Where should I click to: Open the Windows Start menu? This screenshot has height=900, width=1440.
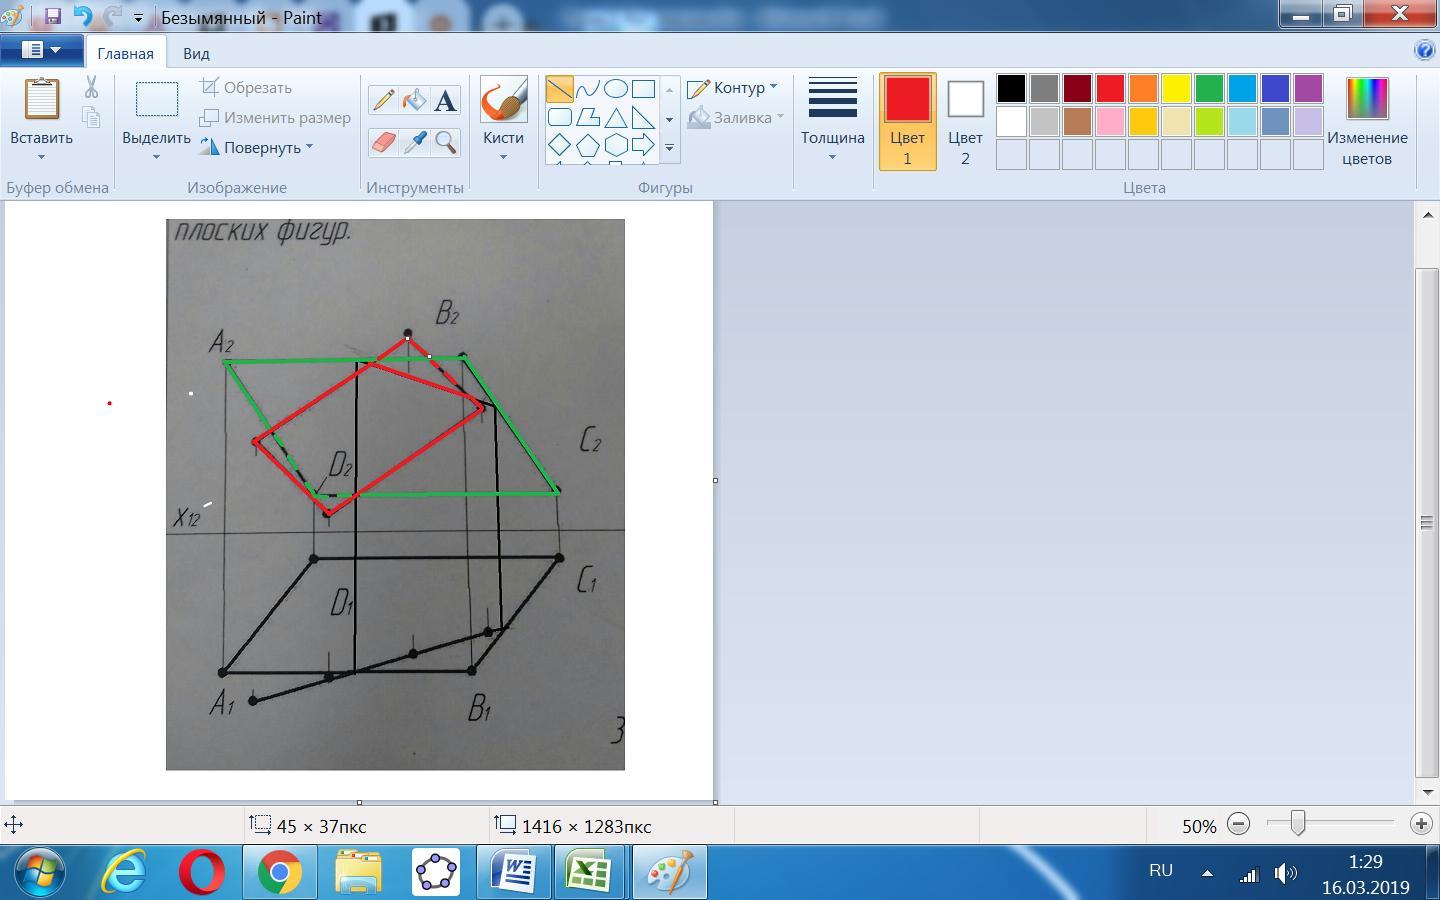coord(41,872)
